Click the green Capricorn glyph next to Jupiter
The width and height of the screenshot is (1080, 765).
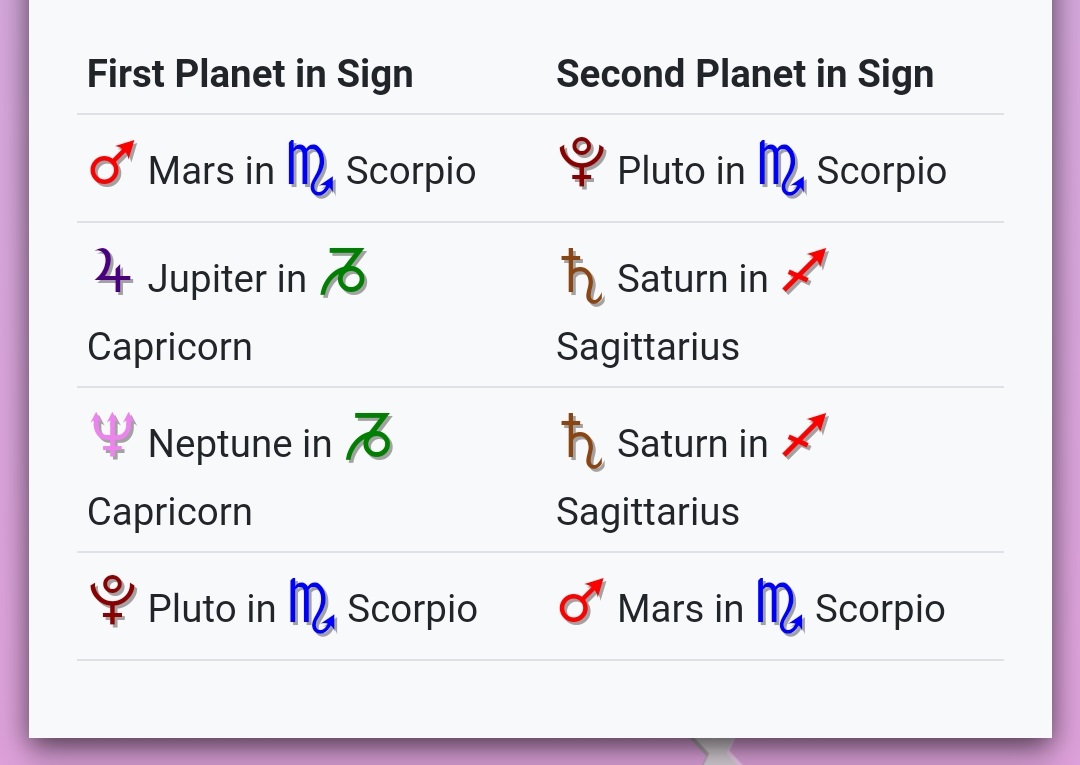pyautogui.click(x=344, y=273)
